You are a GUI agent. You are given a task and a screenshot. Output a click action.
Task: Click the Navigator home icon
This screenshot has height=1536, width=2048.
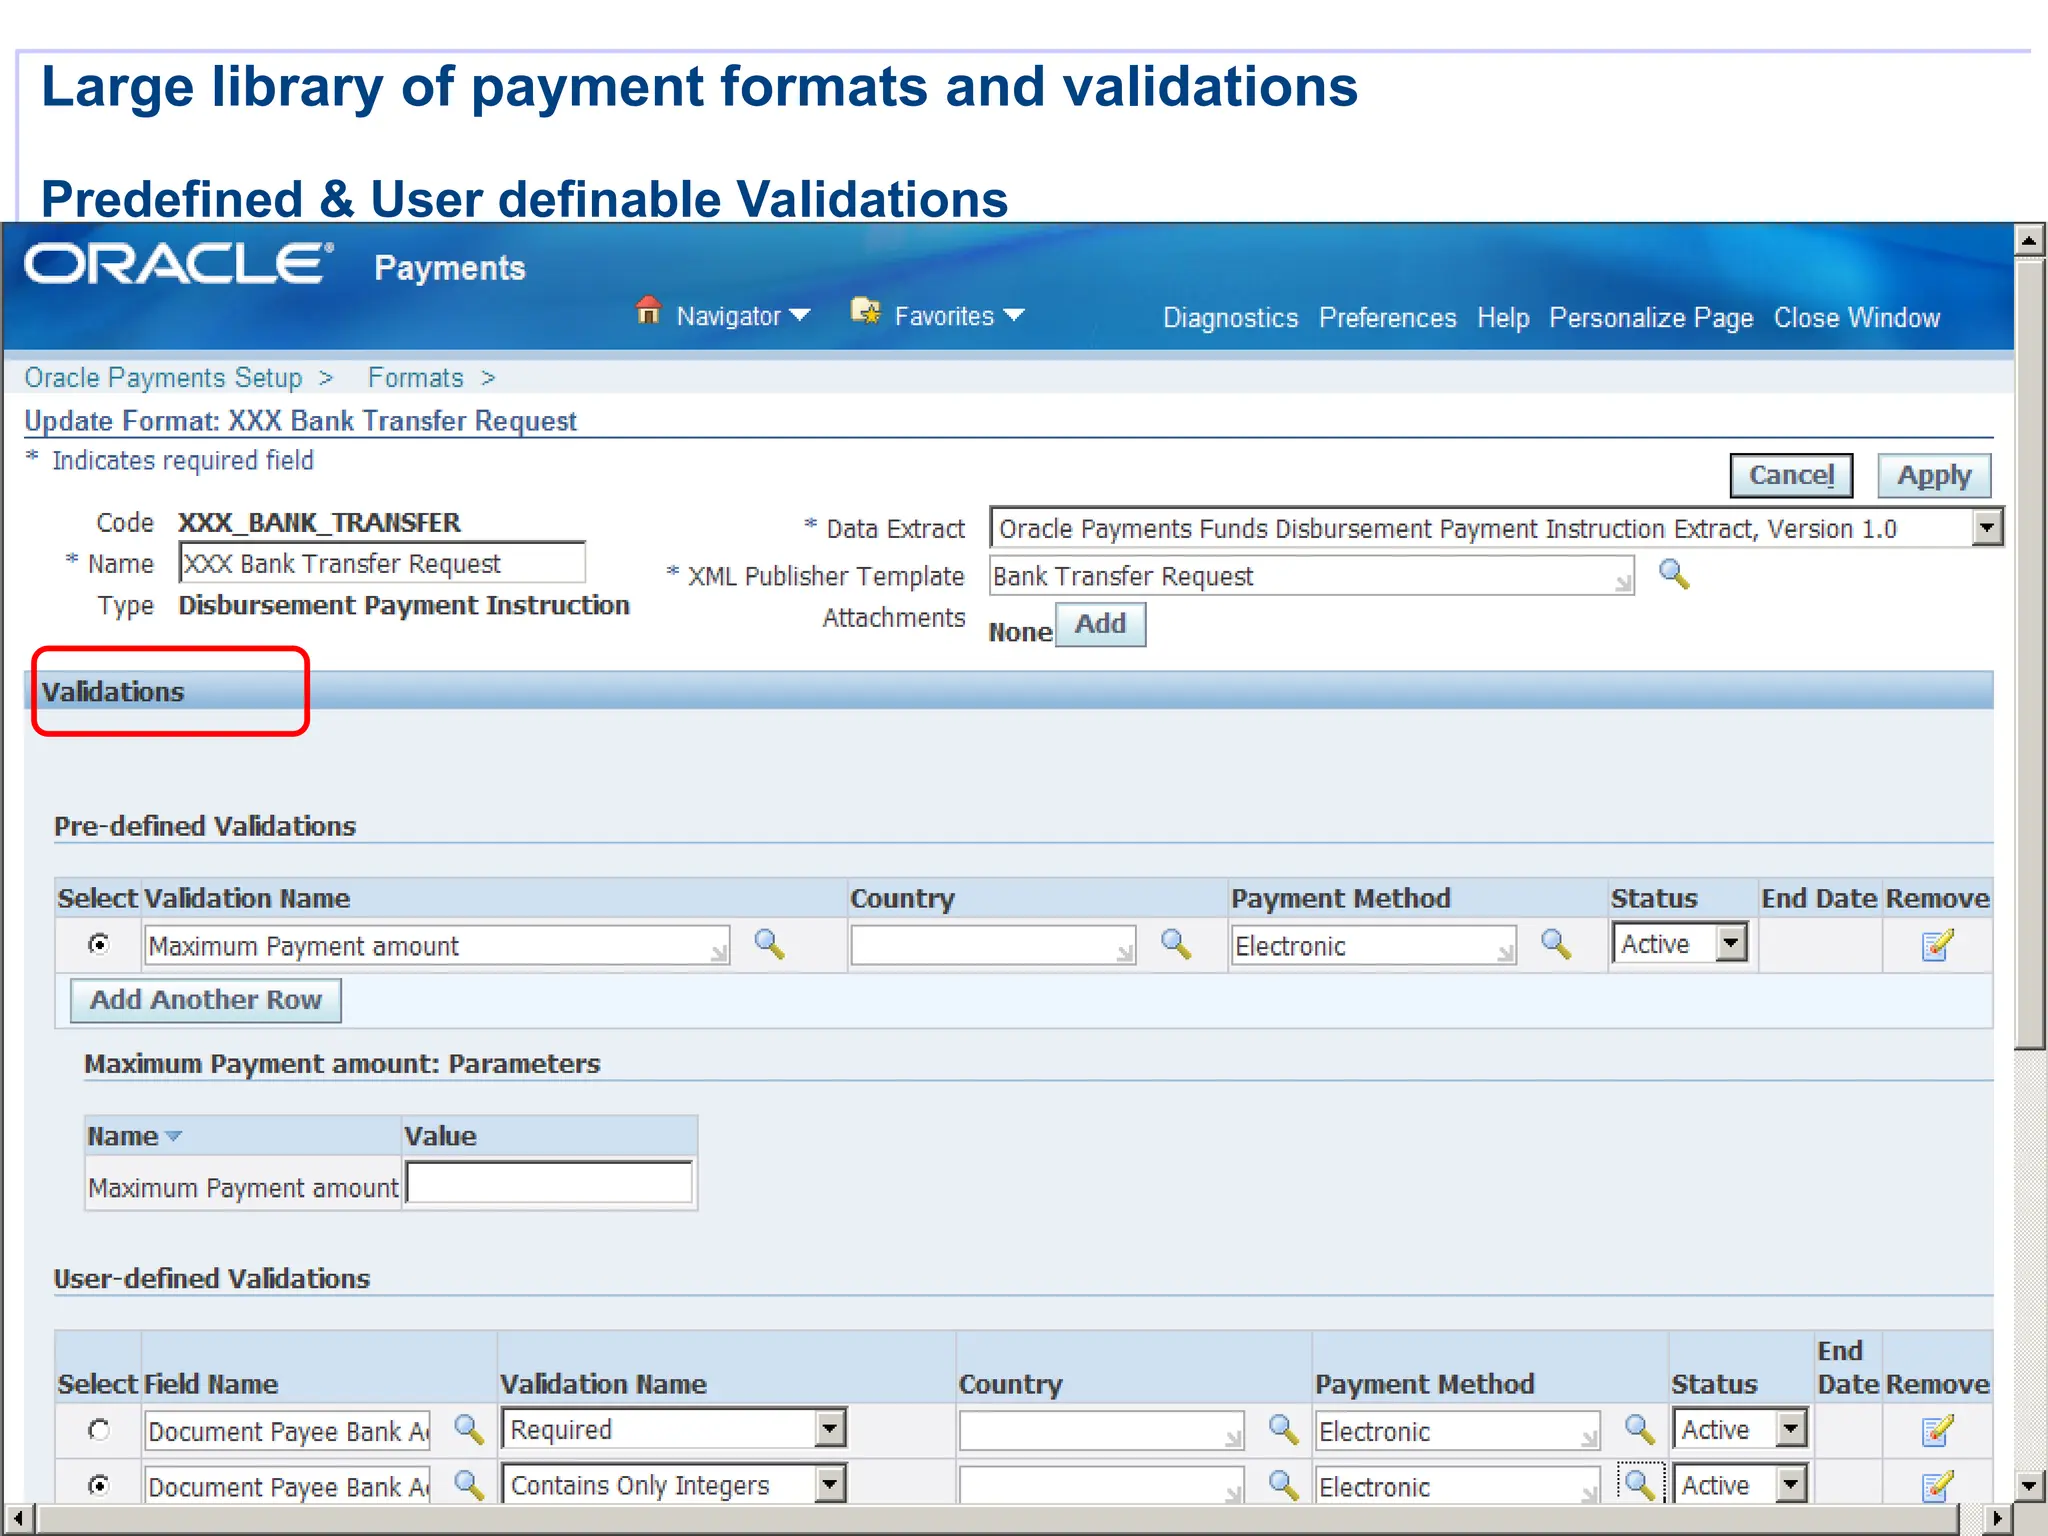point(648,311)
